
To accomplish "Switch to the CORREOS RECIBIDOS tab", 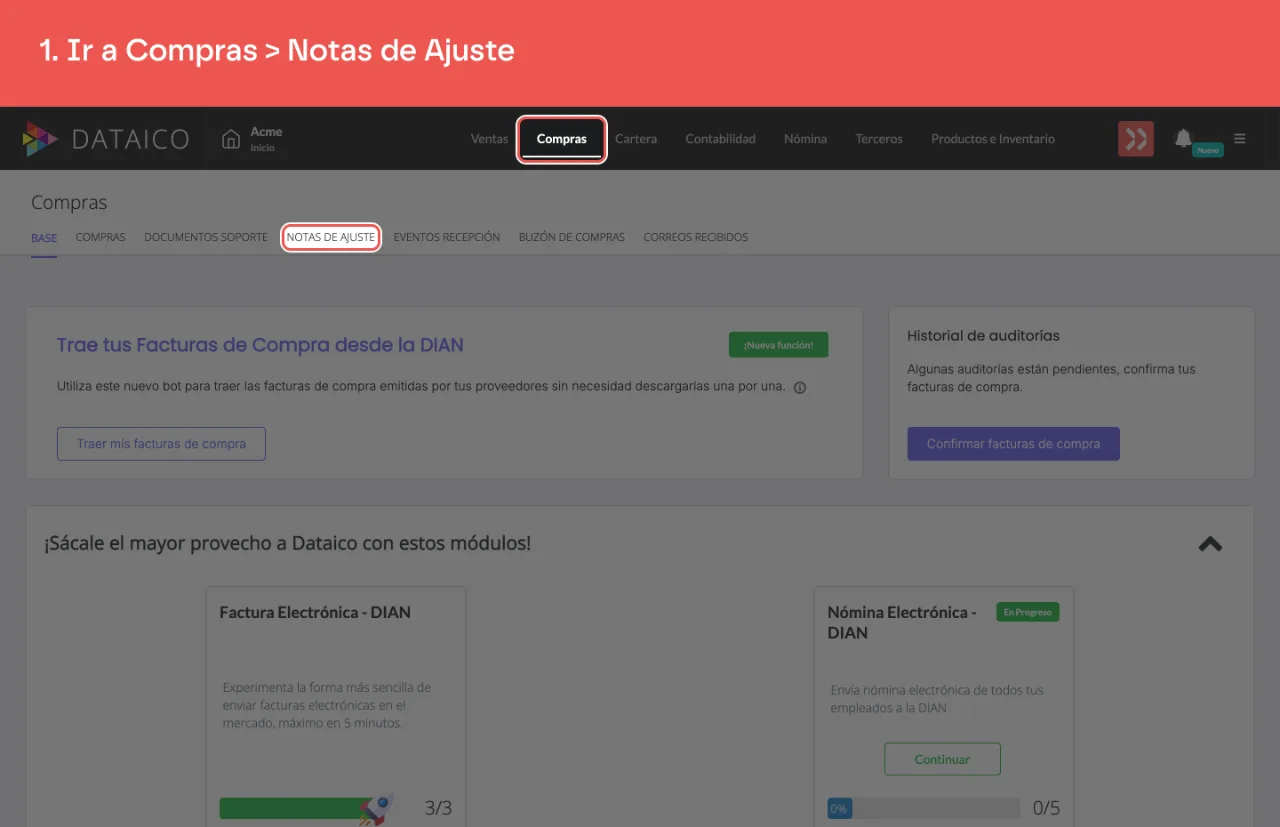I will click(x=696, y=238).
